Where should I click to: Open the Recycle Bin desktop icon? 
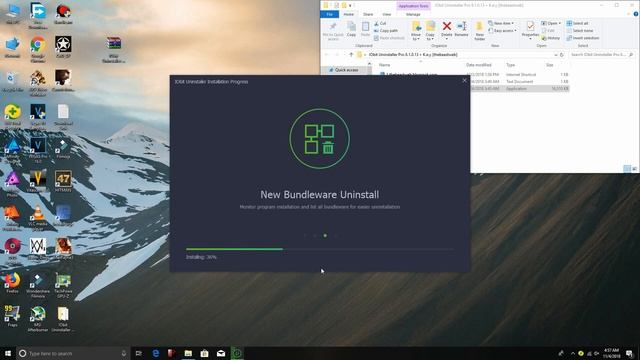click(12, 82)
